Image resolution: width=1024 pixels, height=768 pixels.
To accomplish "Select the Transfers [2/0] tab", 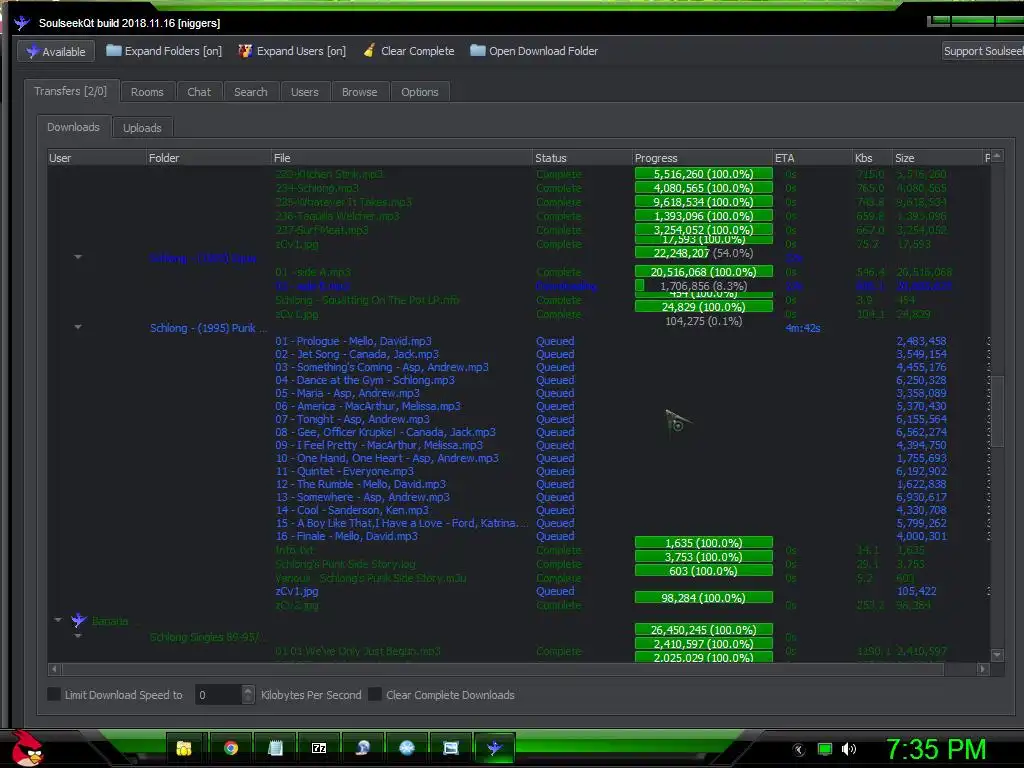I will (x=71, y=91).
